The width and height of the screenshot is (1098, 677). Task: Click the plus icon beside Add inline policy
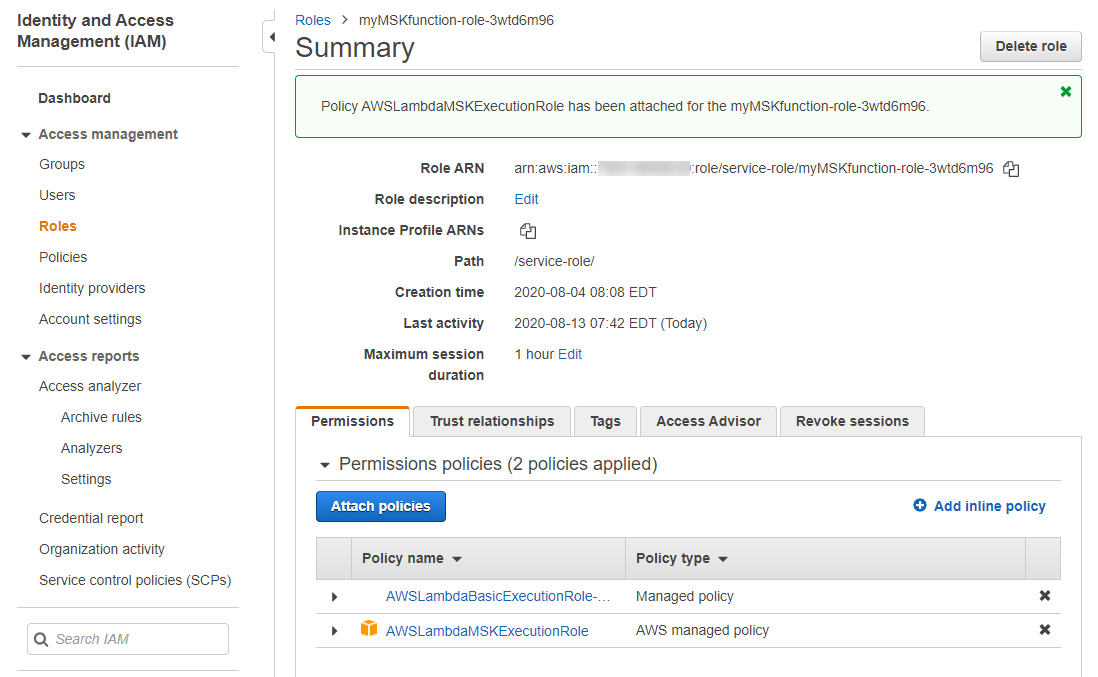919,505
